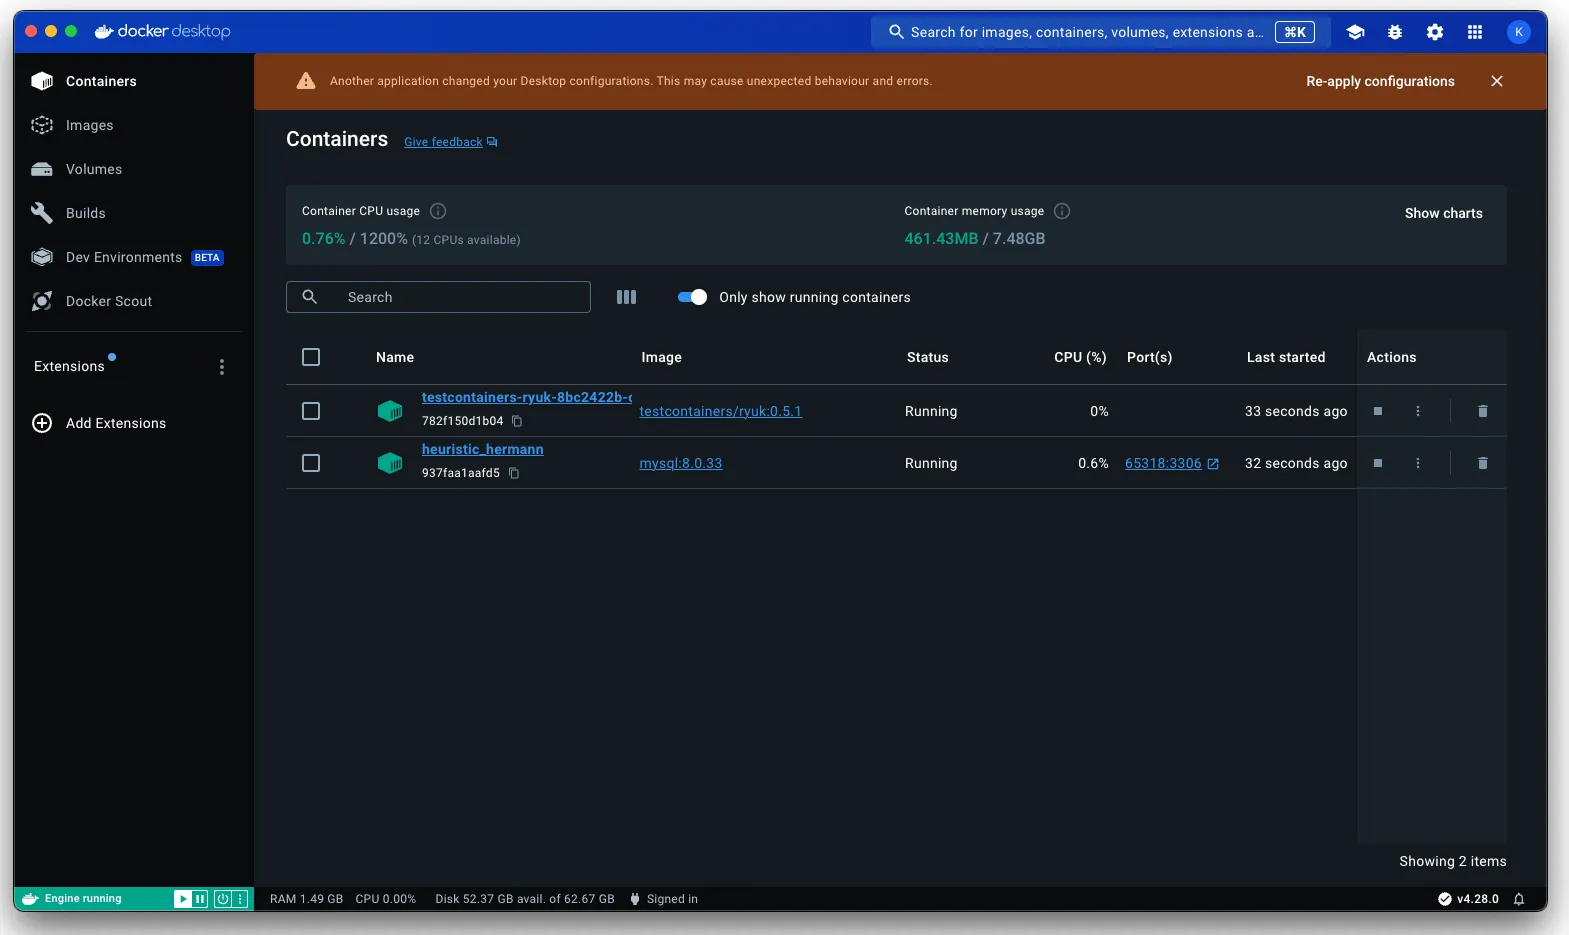Open the apps grid icon in header
The height and width of the screenshot is (935, 1569).
(x=1475, y=32)
